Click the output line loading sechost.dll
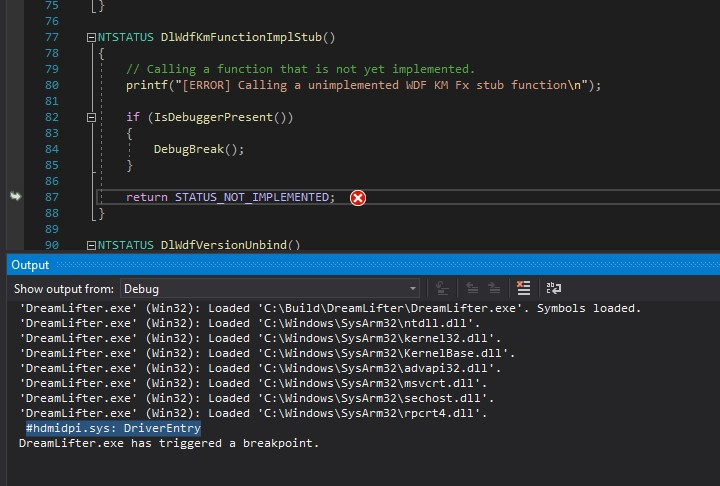Viewport: 720px width, 486px height. 256,398
